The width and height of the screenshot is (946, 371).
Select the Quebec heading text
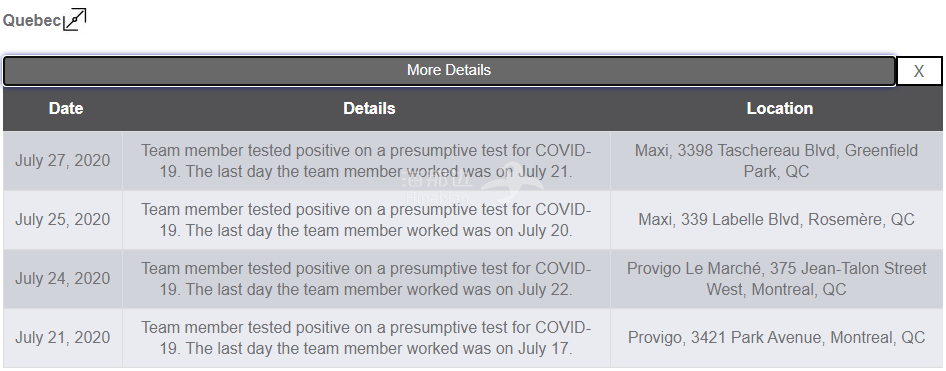point(32,21)
